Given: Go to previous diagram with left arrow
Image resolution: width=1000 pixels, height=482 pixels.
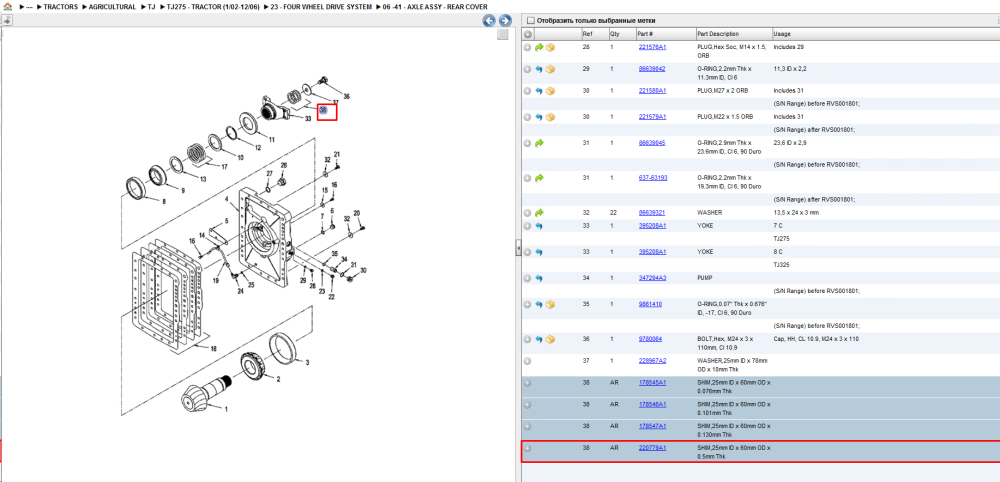Looking at the screenshot, I should coord(489,20).
